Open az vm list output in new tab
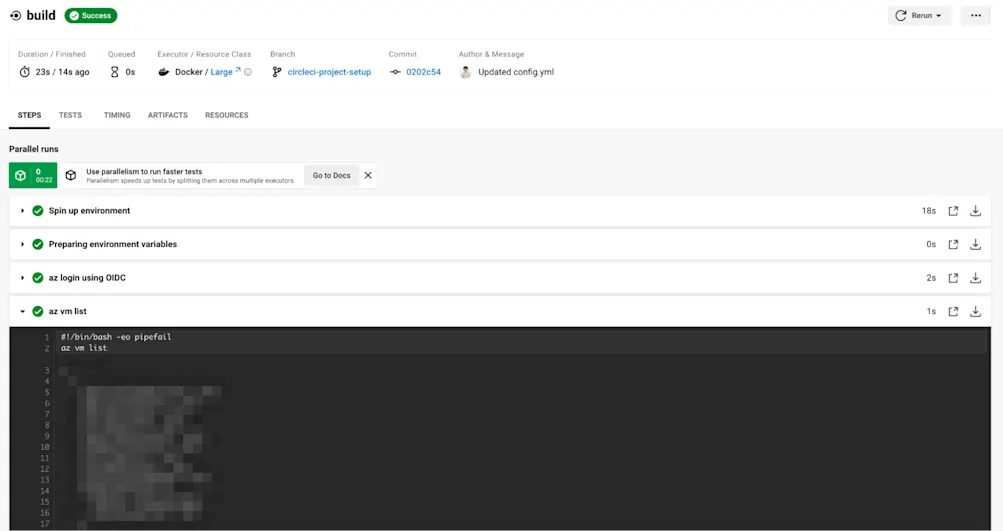Viewport: 1003px width, 531px height. point(953,312)
